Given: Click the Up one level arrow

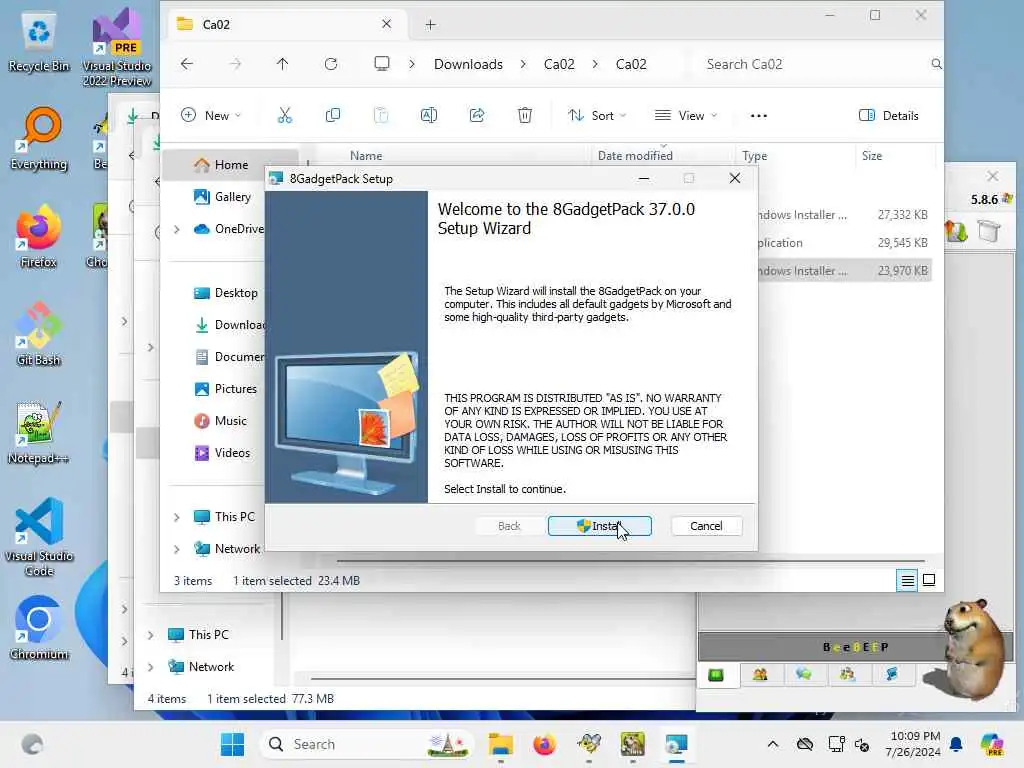Looking at the screenshot, I should point(282,64).
